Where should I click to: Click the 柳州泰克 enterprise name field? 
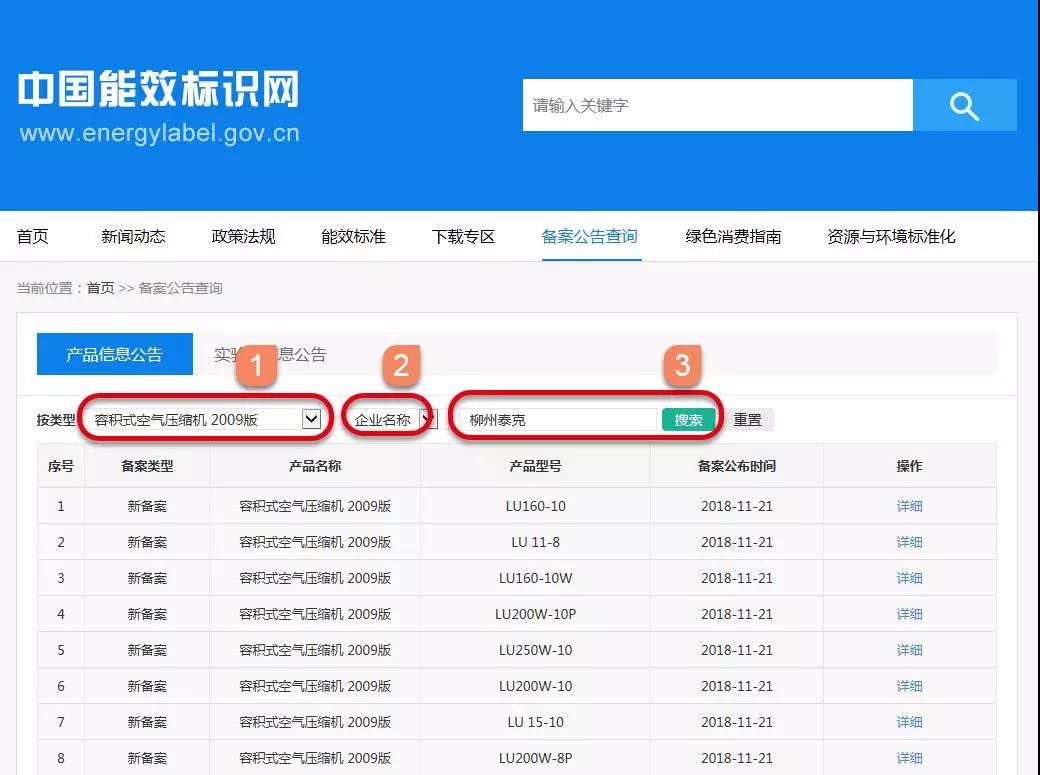click(555, 418)
